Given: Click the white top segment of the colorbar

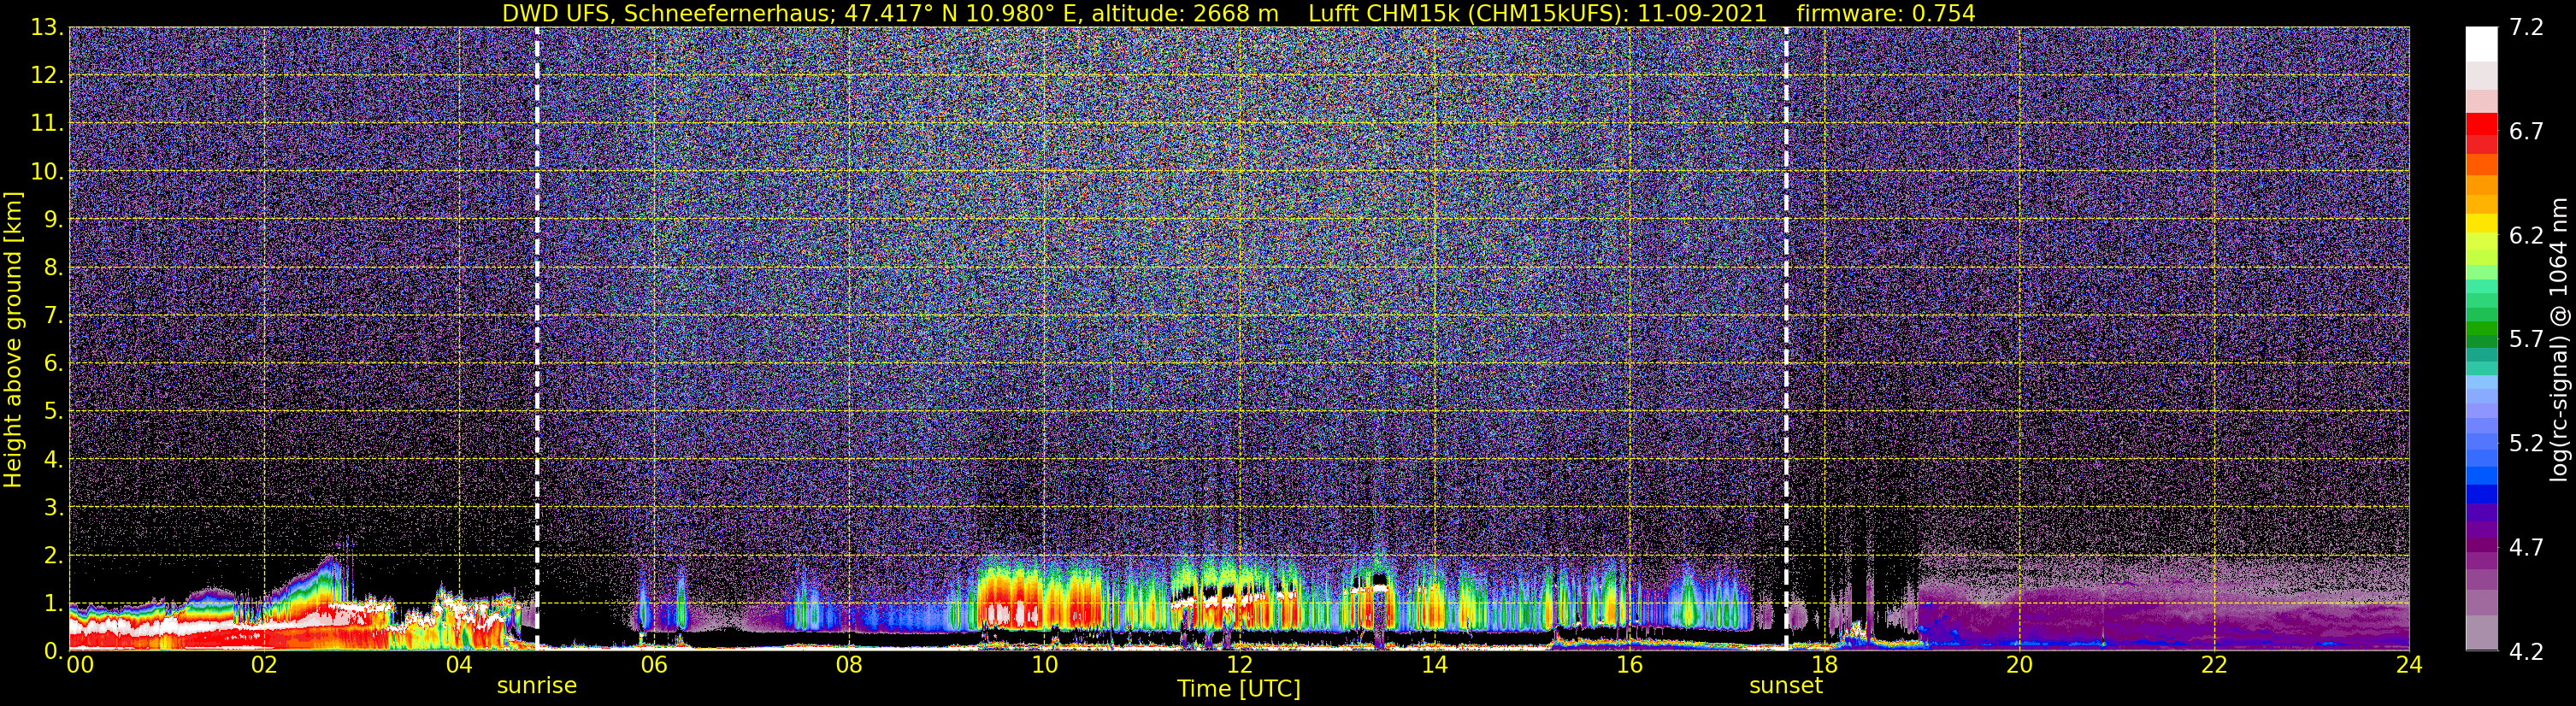Looking at the screenshot, I should click(x=2481, y=44).
